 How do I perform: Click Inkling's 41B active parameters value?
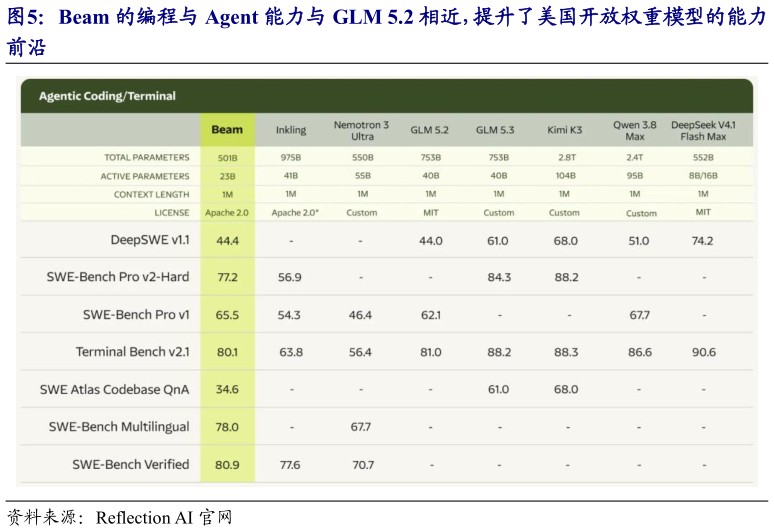(x=291, y=176)
